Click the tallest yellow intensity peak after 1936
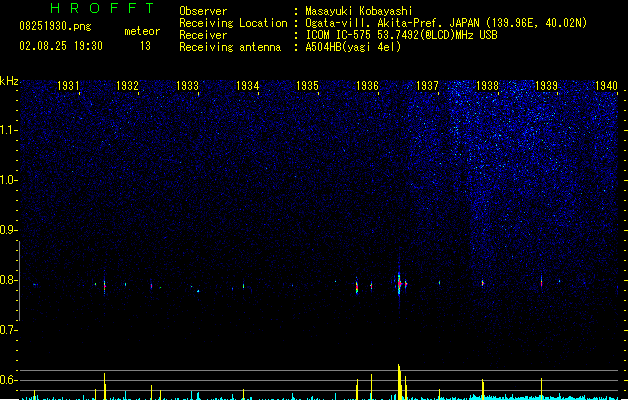This screenshot has height=400, width=629. click(399, 382)
